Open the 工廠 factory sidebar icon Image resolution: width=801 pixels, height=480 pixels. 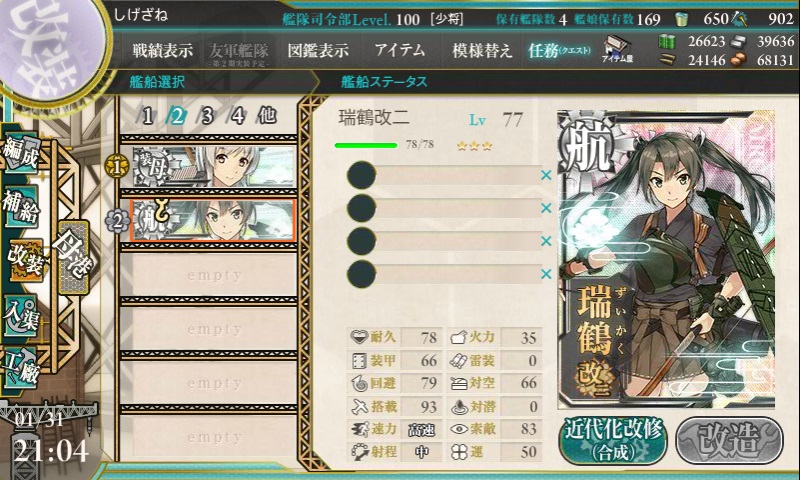21,367
